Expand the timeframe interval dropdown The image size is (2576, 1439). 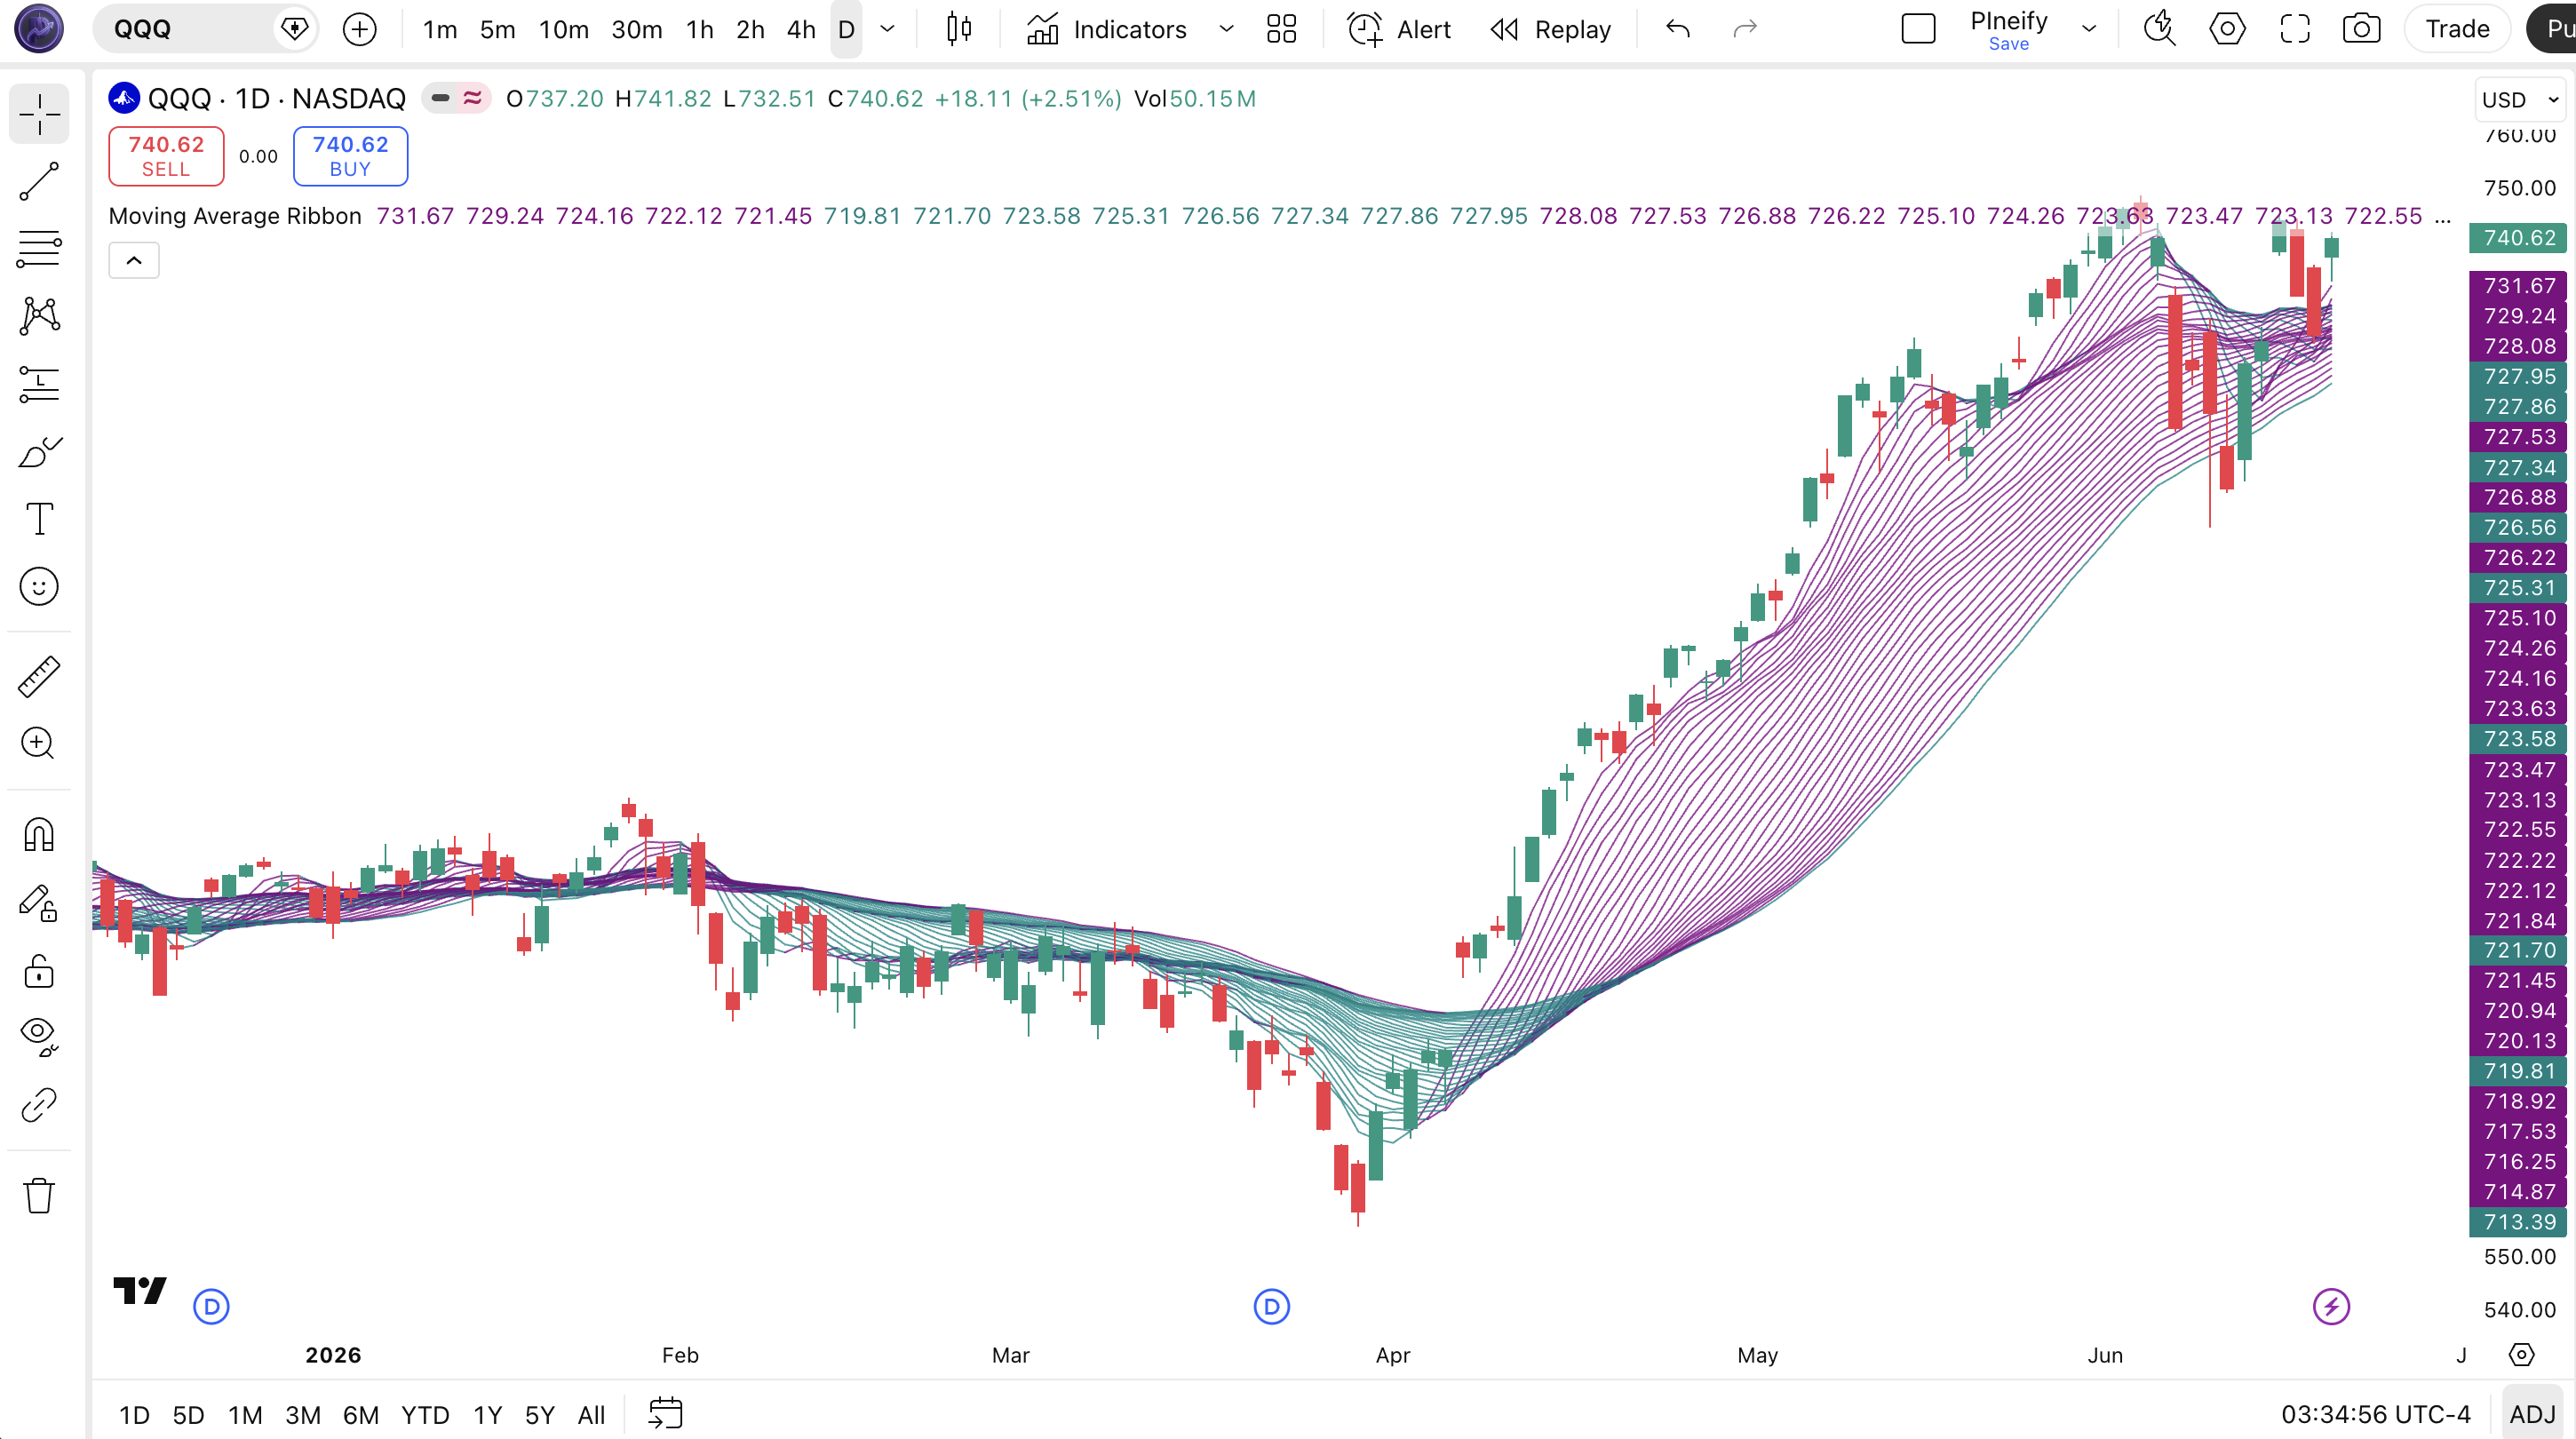click(x=887, y=29)
